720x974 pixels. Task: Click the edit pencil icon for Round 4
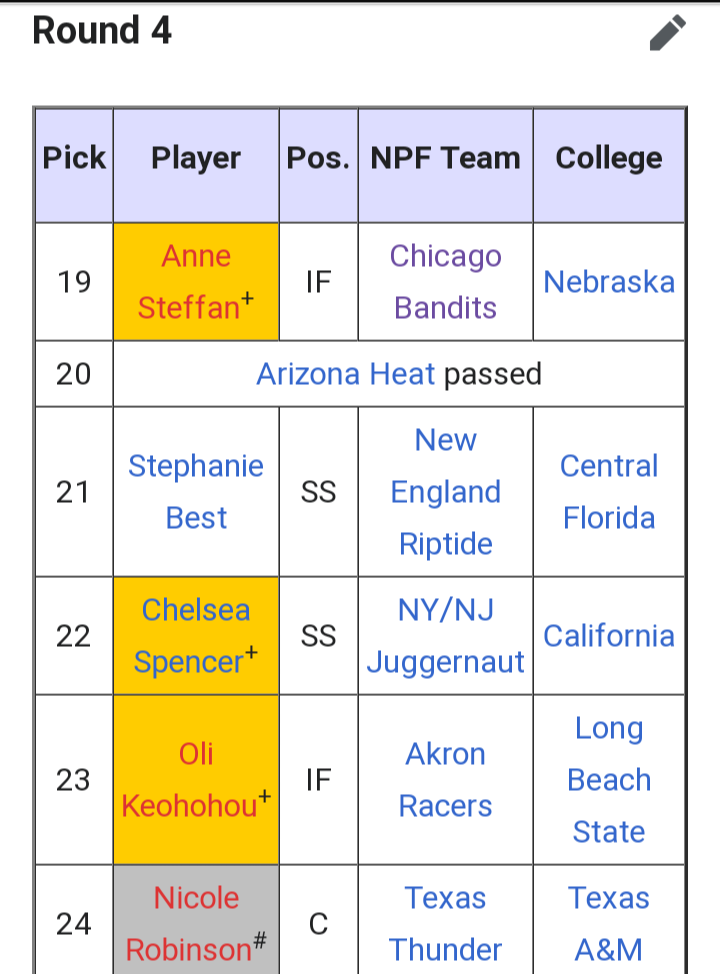[667, 32]
